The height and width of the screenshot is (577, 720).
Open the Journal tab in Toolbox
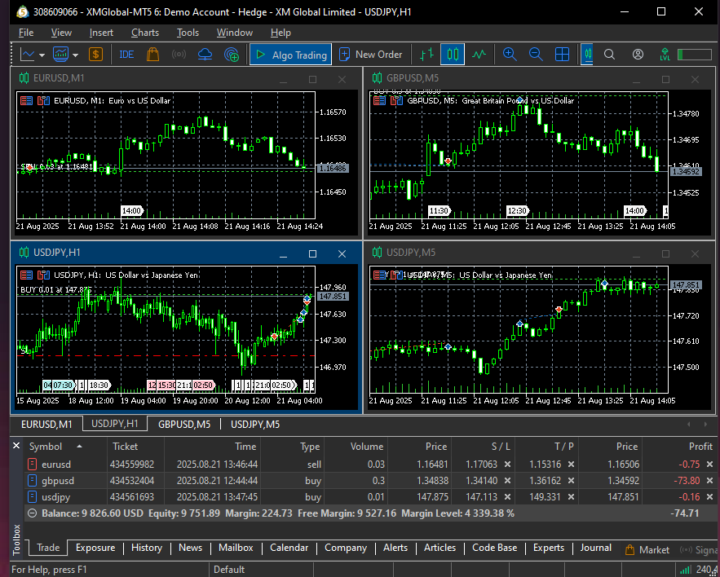[x=596, y=548]
